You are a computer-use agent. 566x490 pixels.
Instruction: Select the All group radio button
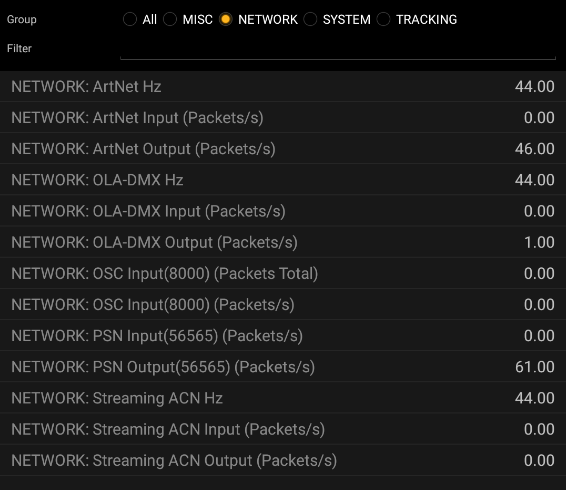pyautogui.click(x=130, y=19)
